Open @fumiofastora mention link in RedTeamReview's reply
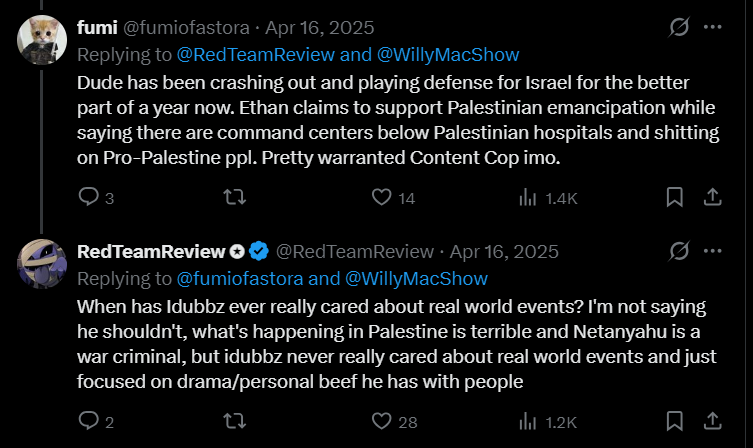This screenshot has width=753, height=448. pyautogui.click(x=240, y=278)
